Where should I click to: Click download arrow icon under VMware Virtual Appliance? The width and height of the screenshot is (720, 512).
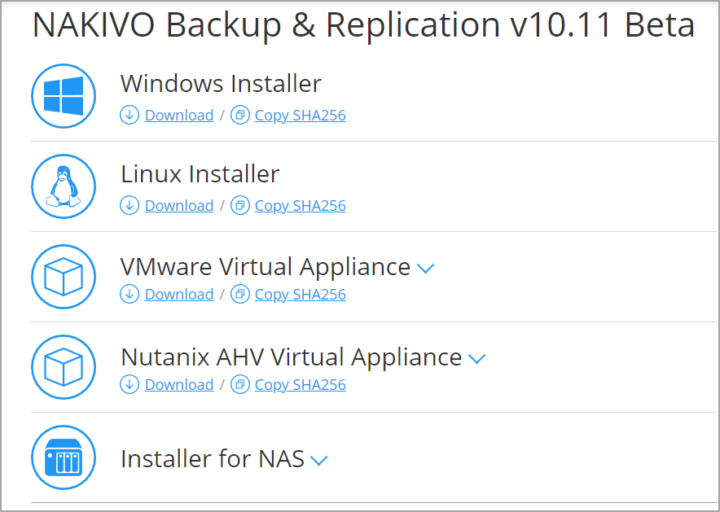129,294
